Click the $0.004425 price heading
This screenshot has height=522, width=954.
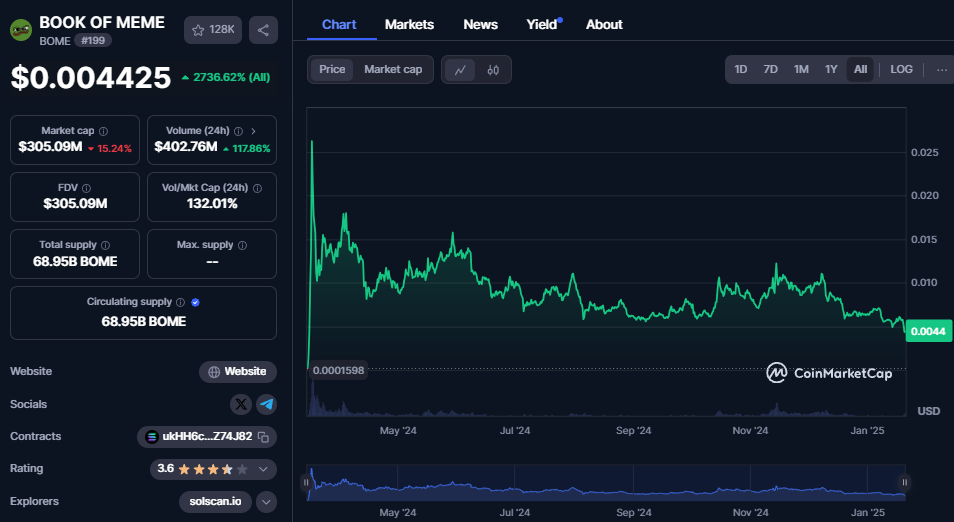(x=91, y=78)
